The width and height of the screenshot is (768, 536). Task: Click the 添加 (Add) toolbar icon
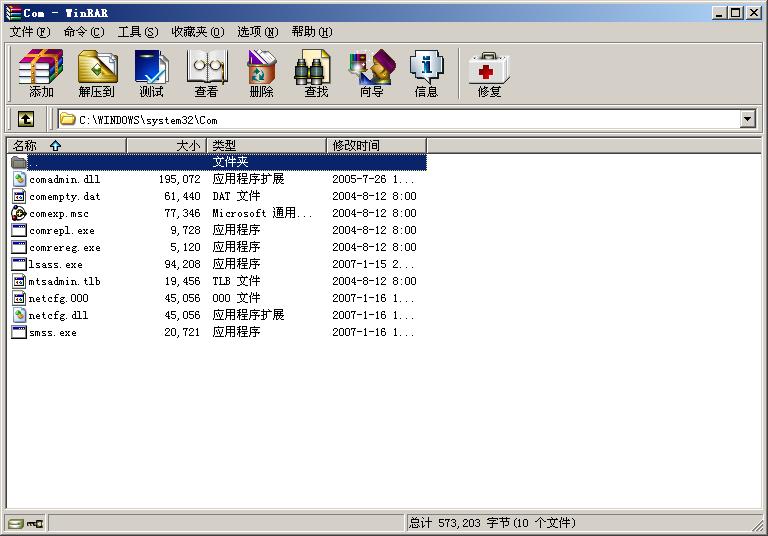41,73
